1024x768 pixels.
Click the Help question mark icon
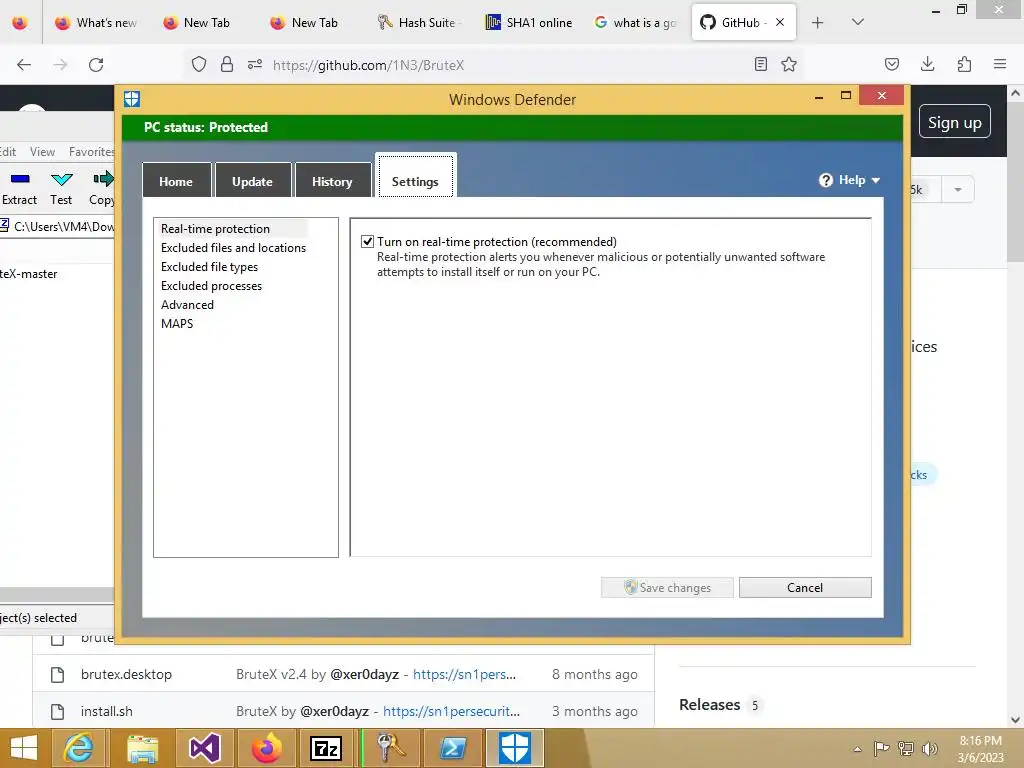coord(825,180)
